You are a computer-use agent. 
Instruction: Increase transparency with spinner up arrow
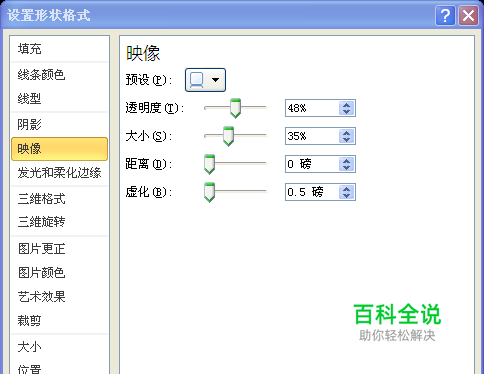[347, 105]
